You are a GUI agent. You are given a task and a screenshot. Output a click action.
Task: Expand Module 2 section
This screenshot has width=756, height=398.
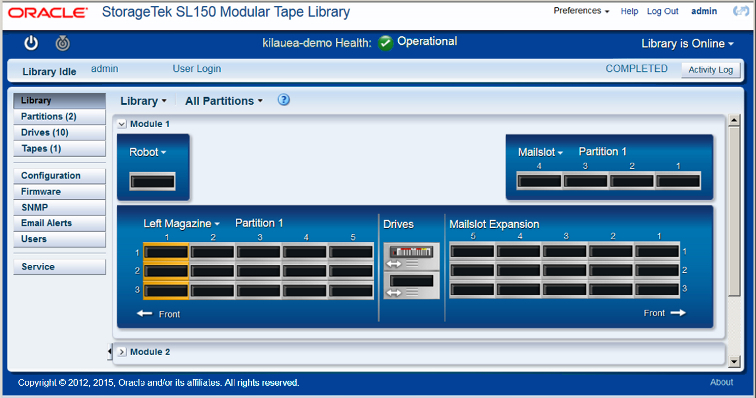click(122, 352)
